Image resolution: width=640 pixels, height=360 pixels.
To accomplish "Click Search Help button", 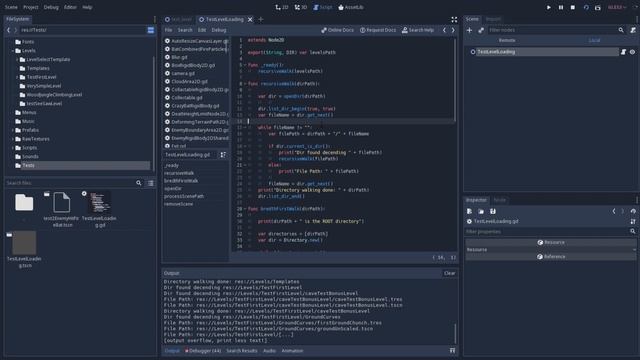I will 418,30.
